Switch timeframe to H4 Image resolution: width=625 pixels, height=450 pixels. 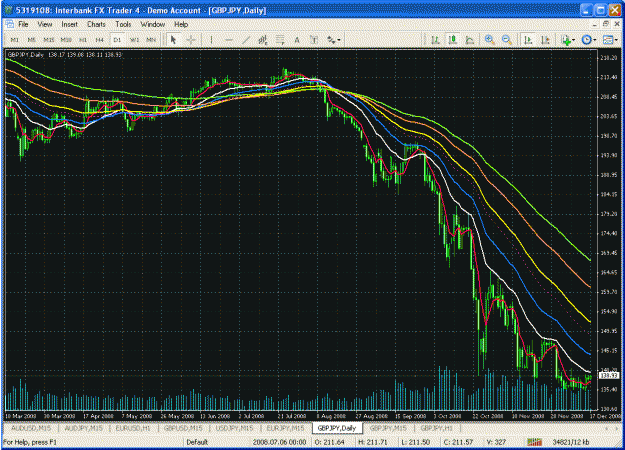100,40
